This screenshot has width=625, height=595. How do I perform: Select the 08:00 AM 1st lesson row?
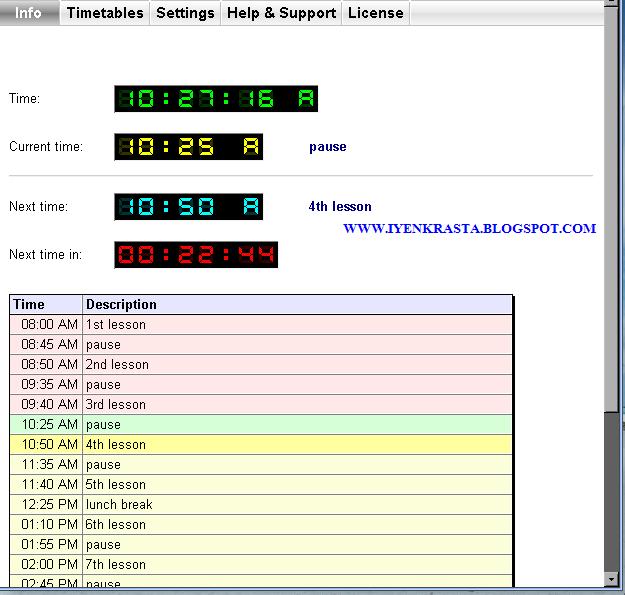click(261, 324)
